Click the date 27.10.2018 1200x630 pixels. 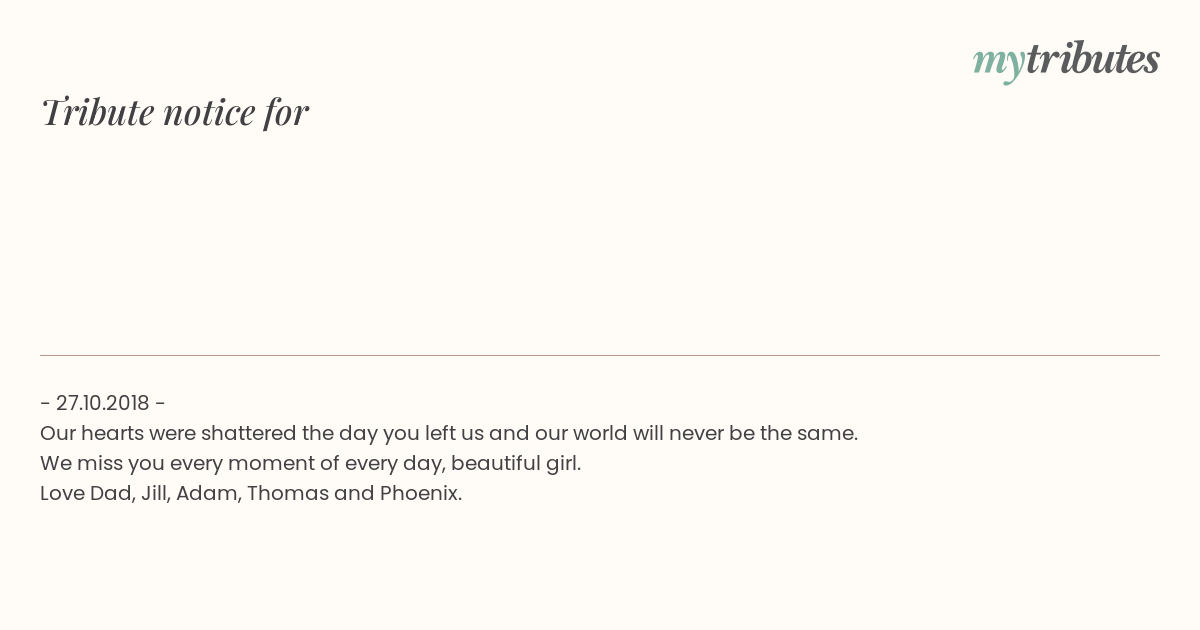[103, 403]
